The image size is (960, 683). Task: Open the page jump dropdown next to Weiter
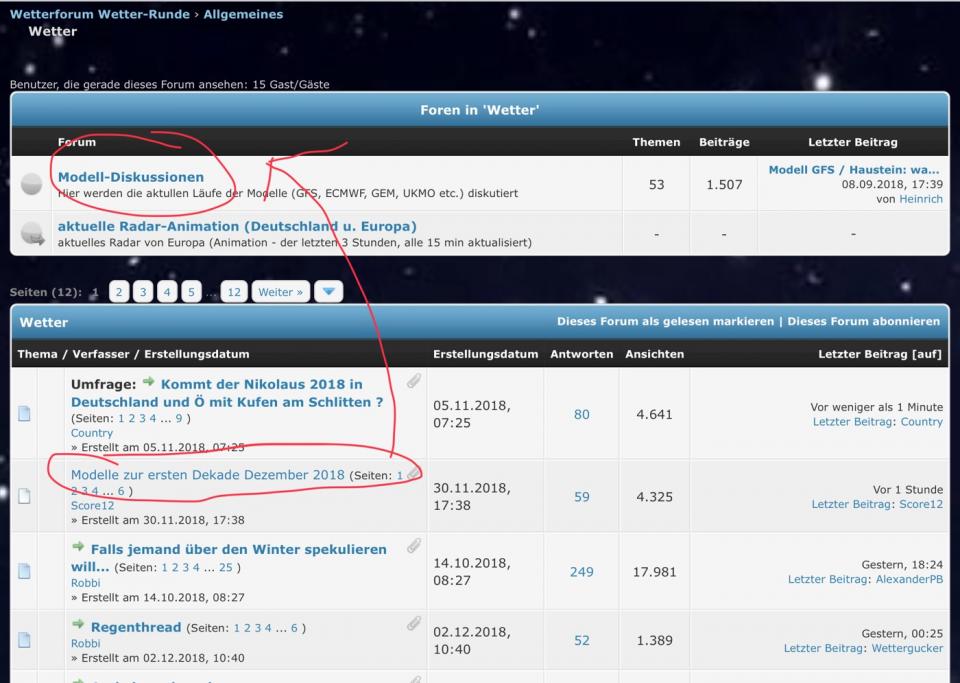click(328, 292)
